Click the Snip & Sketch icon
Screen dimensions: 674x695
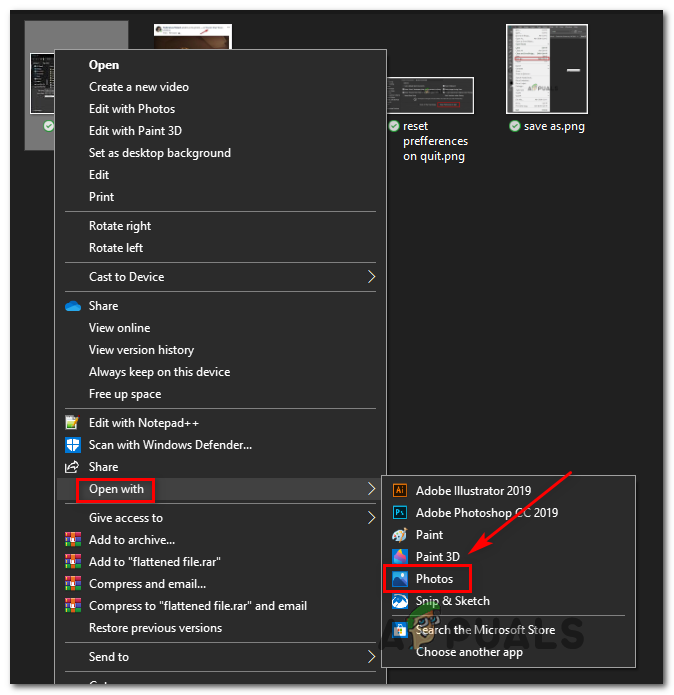click(400, 601)
